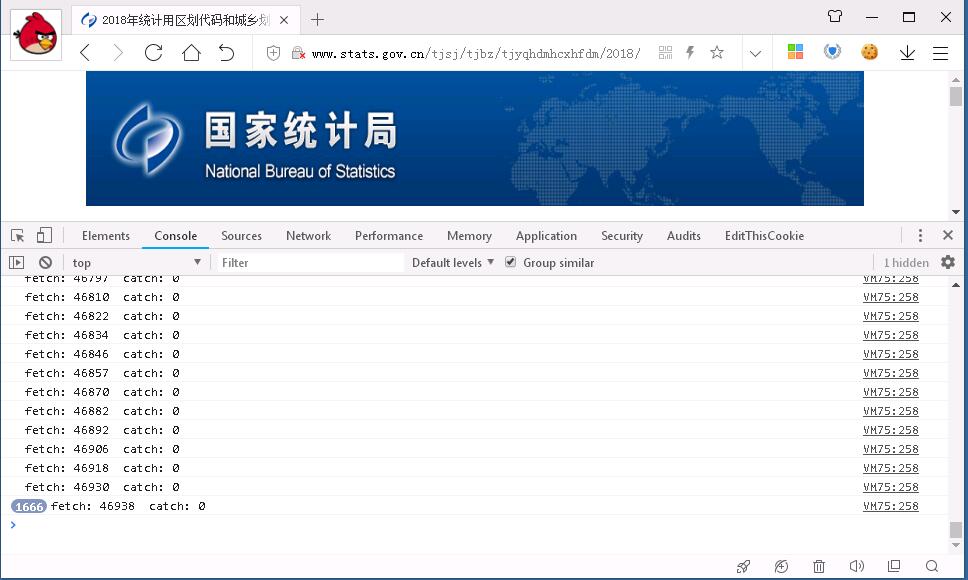Open console settings gear
Screen dimensions: 968x580
[948, 262]
